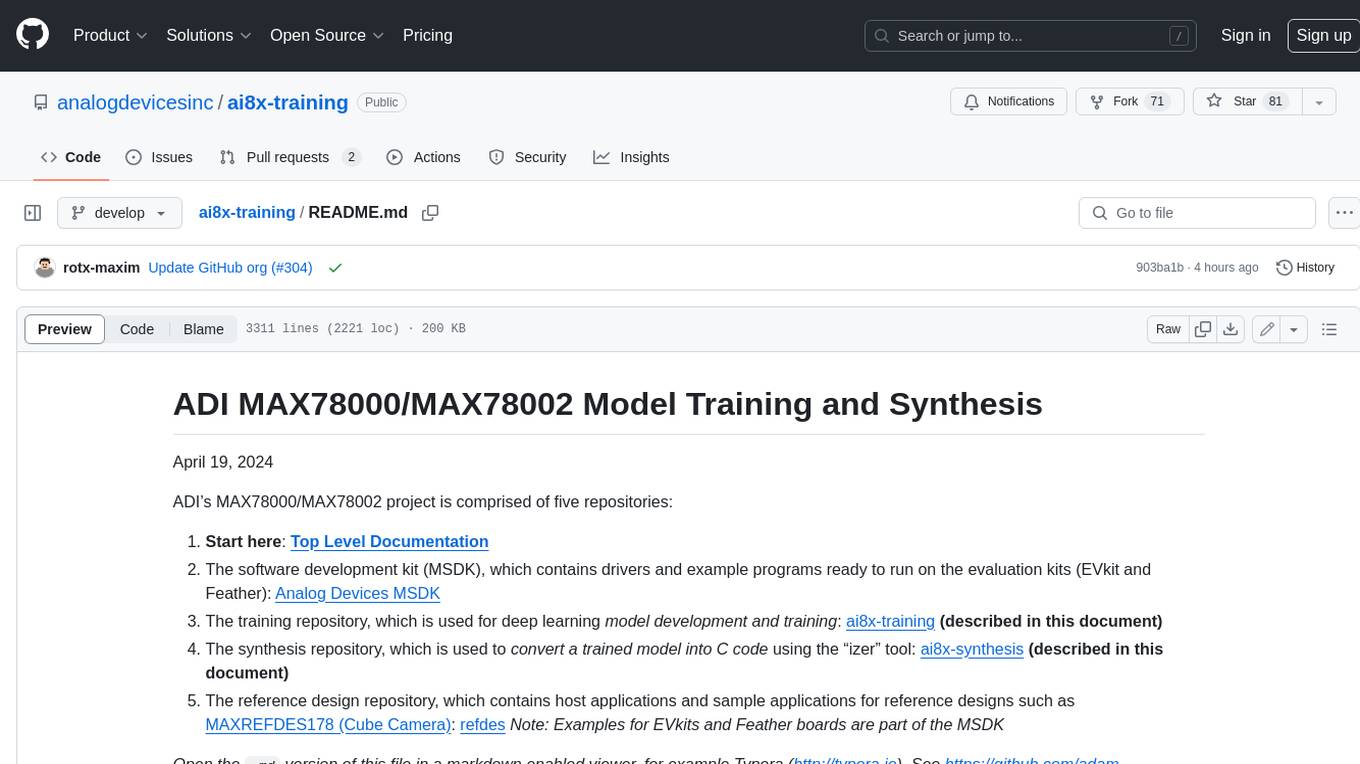Open the refdes repository link
Image resolution: width=1360 pixels, height=764 pixels.
click(482, 725)
